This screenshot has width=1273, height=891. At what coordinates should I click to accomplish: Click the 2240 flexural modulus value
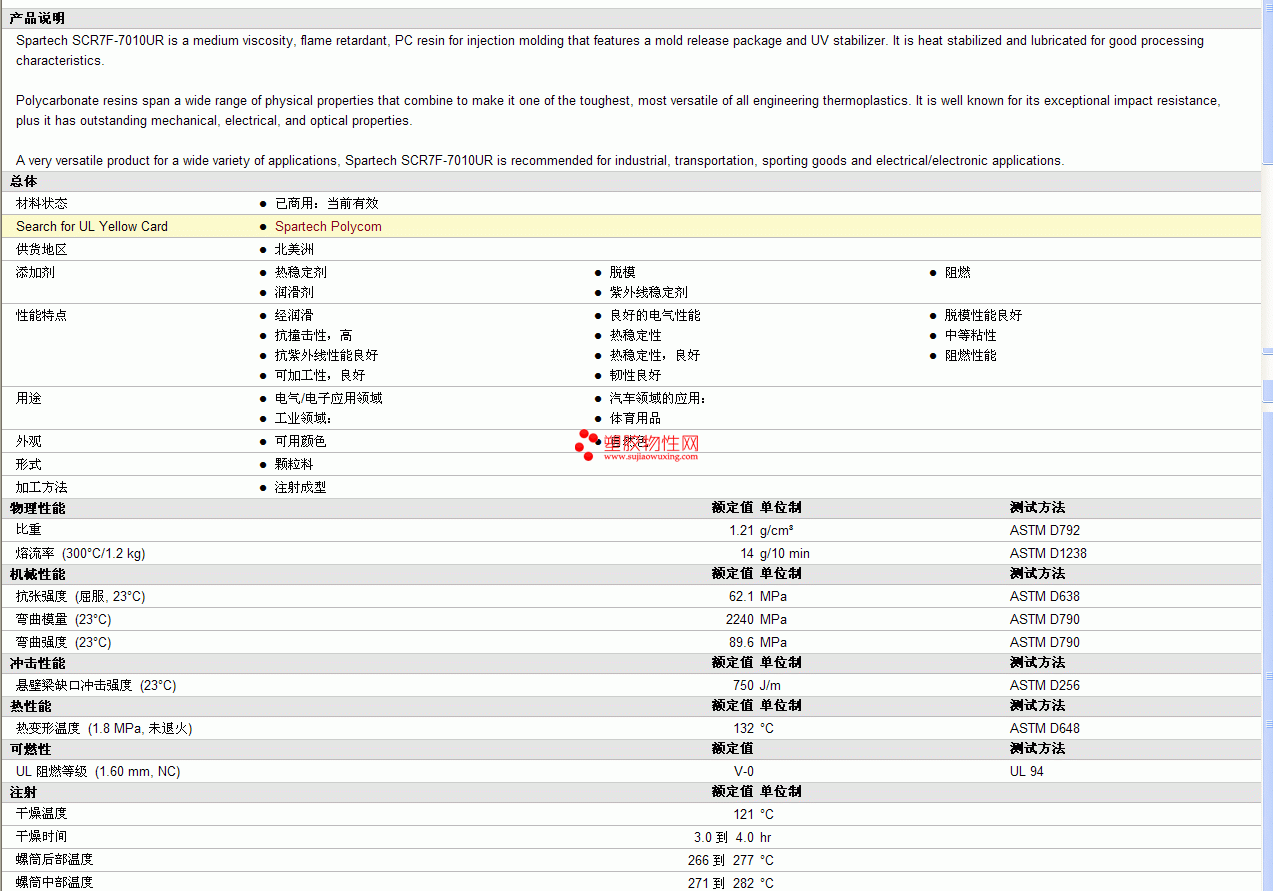[x=741, y=619]
